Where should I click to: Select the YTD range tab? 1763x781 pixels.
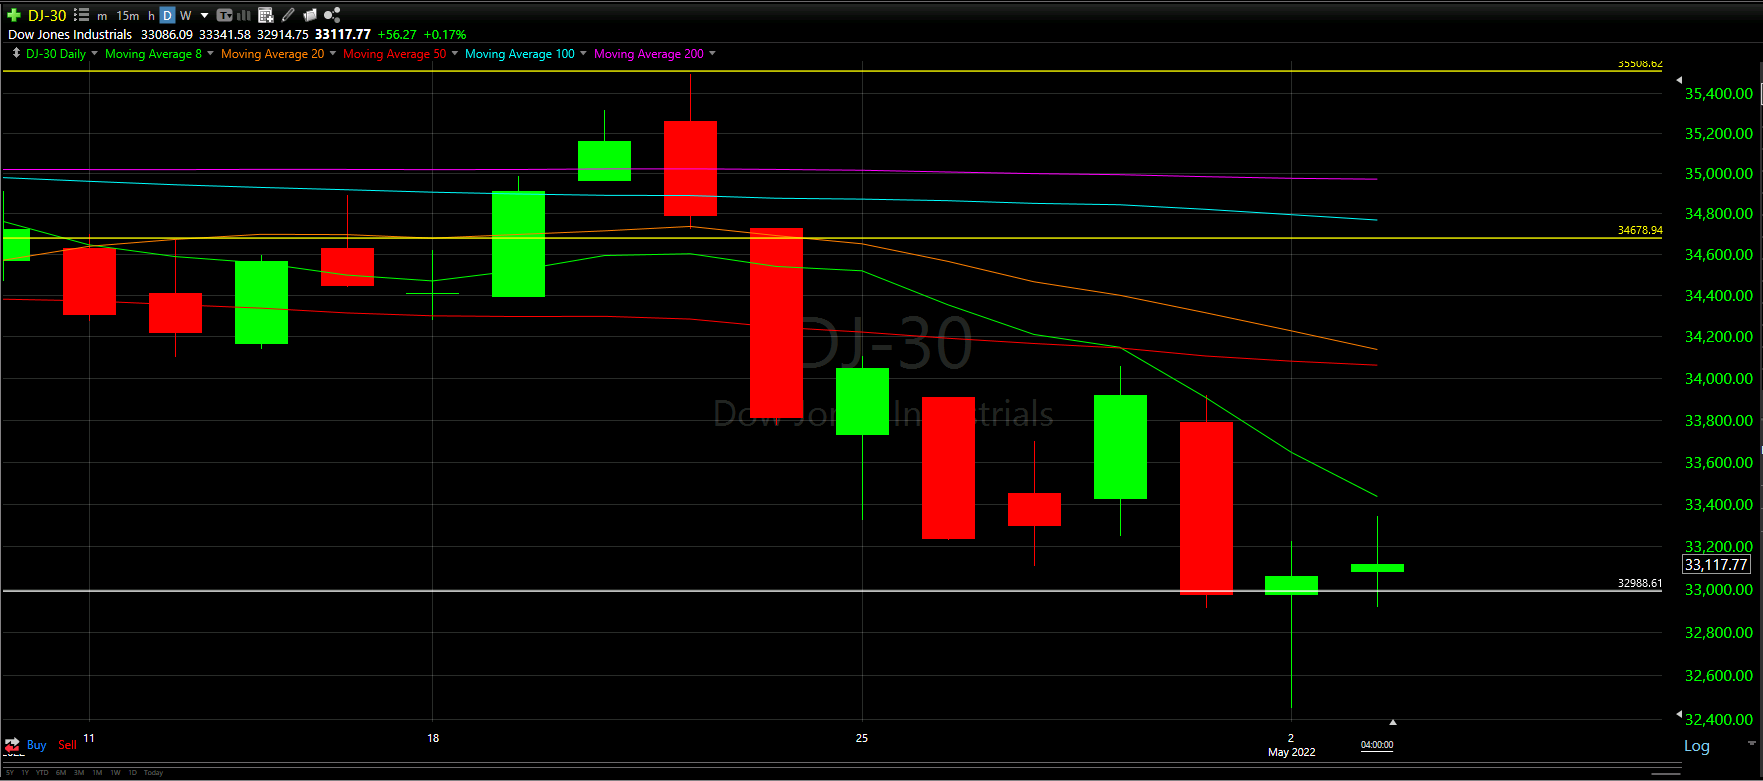[x=42, y=773]
